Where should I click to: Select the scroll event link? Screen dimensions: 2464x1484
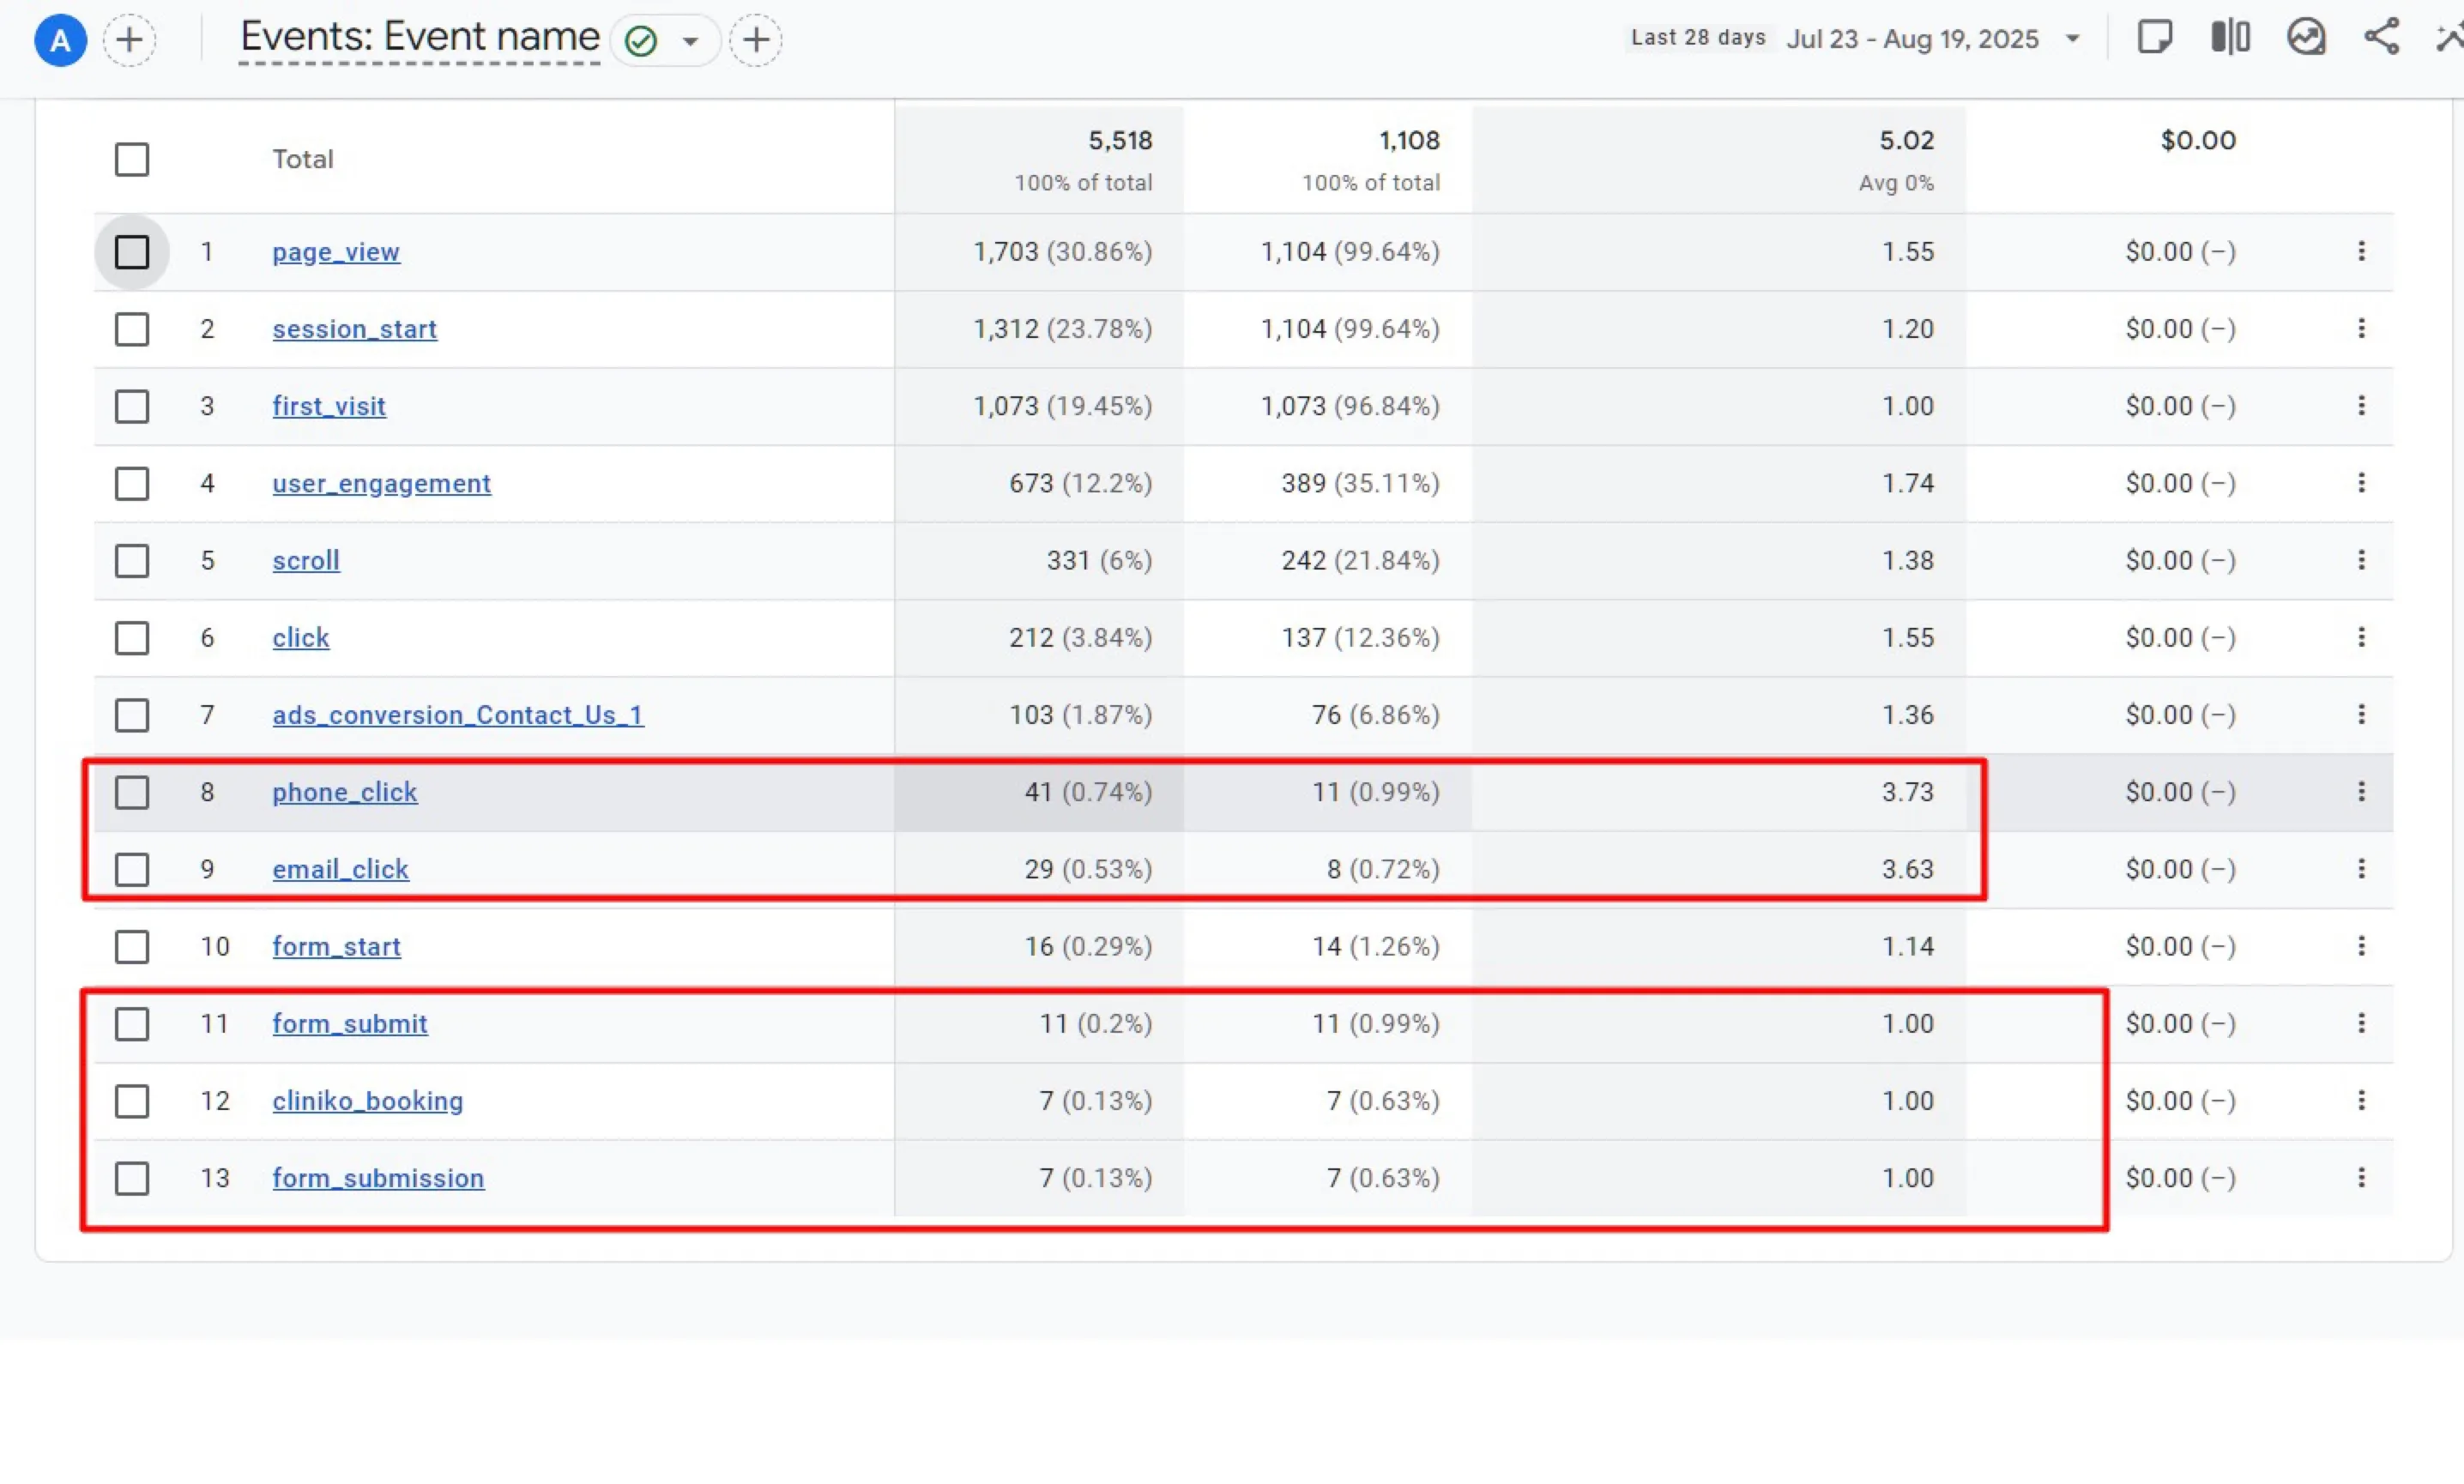pos(306,561)
